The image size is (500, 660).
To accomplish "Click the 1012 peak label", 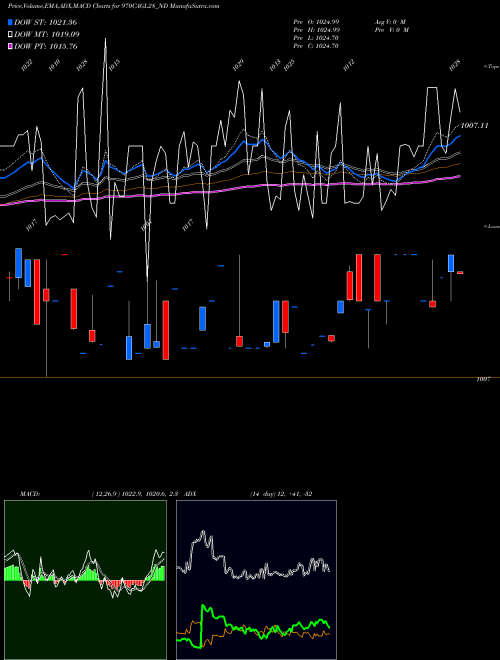I will (348, 65).
